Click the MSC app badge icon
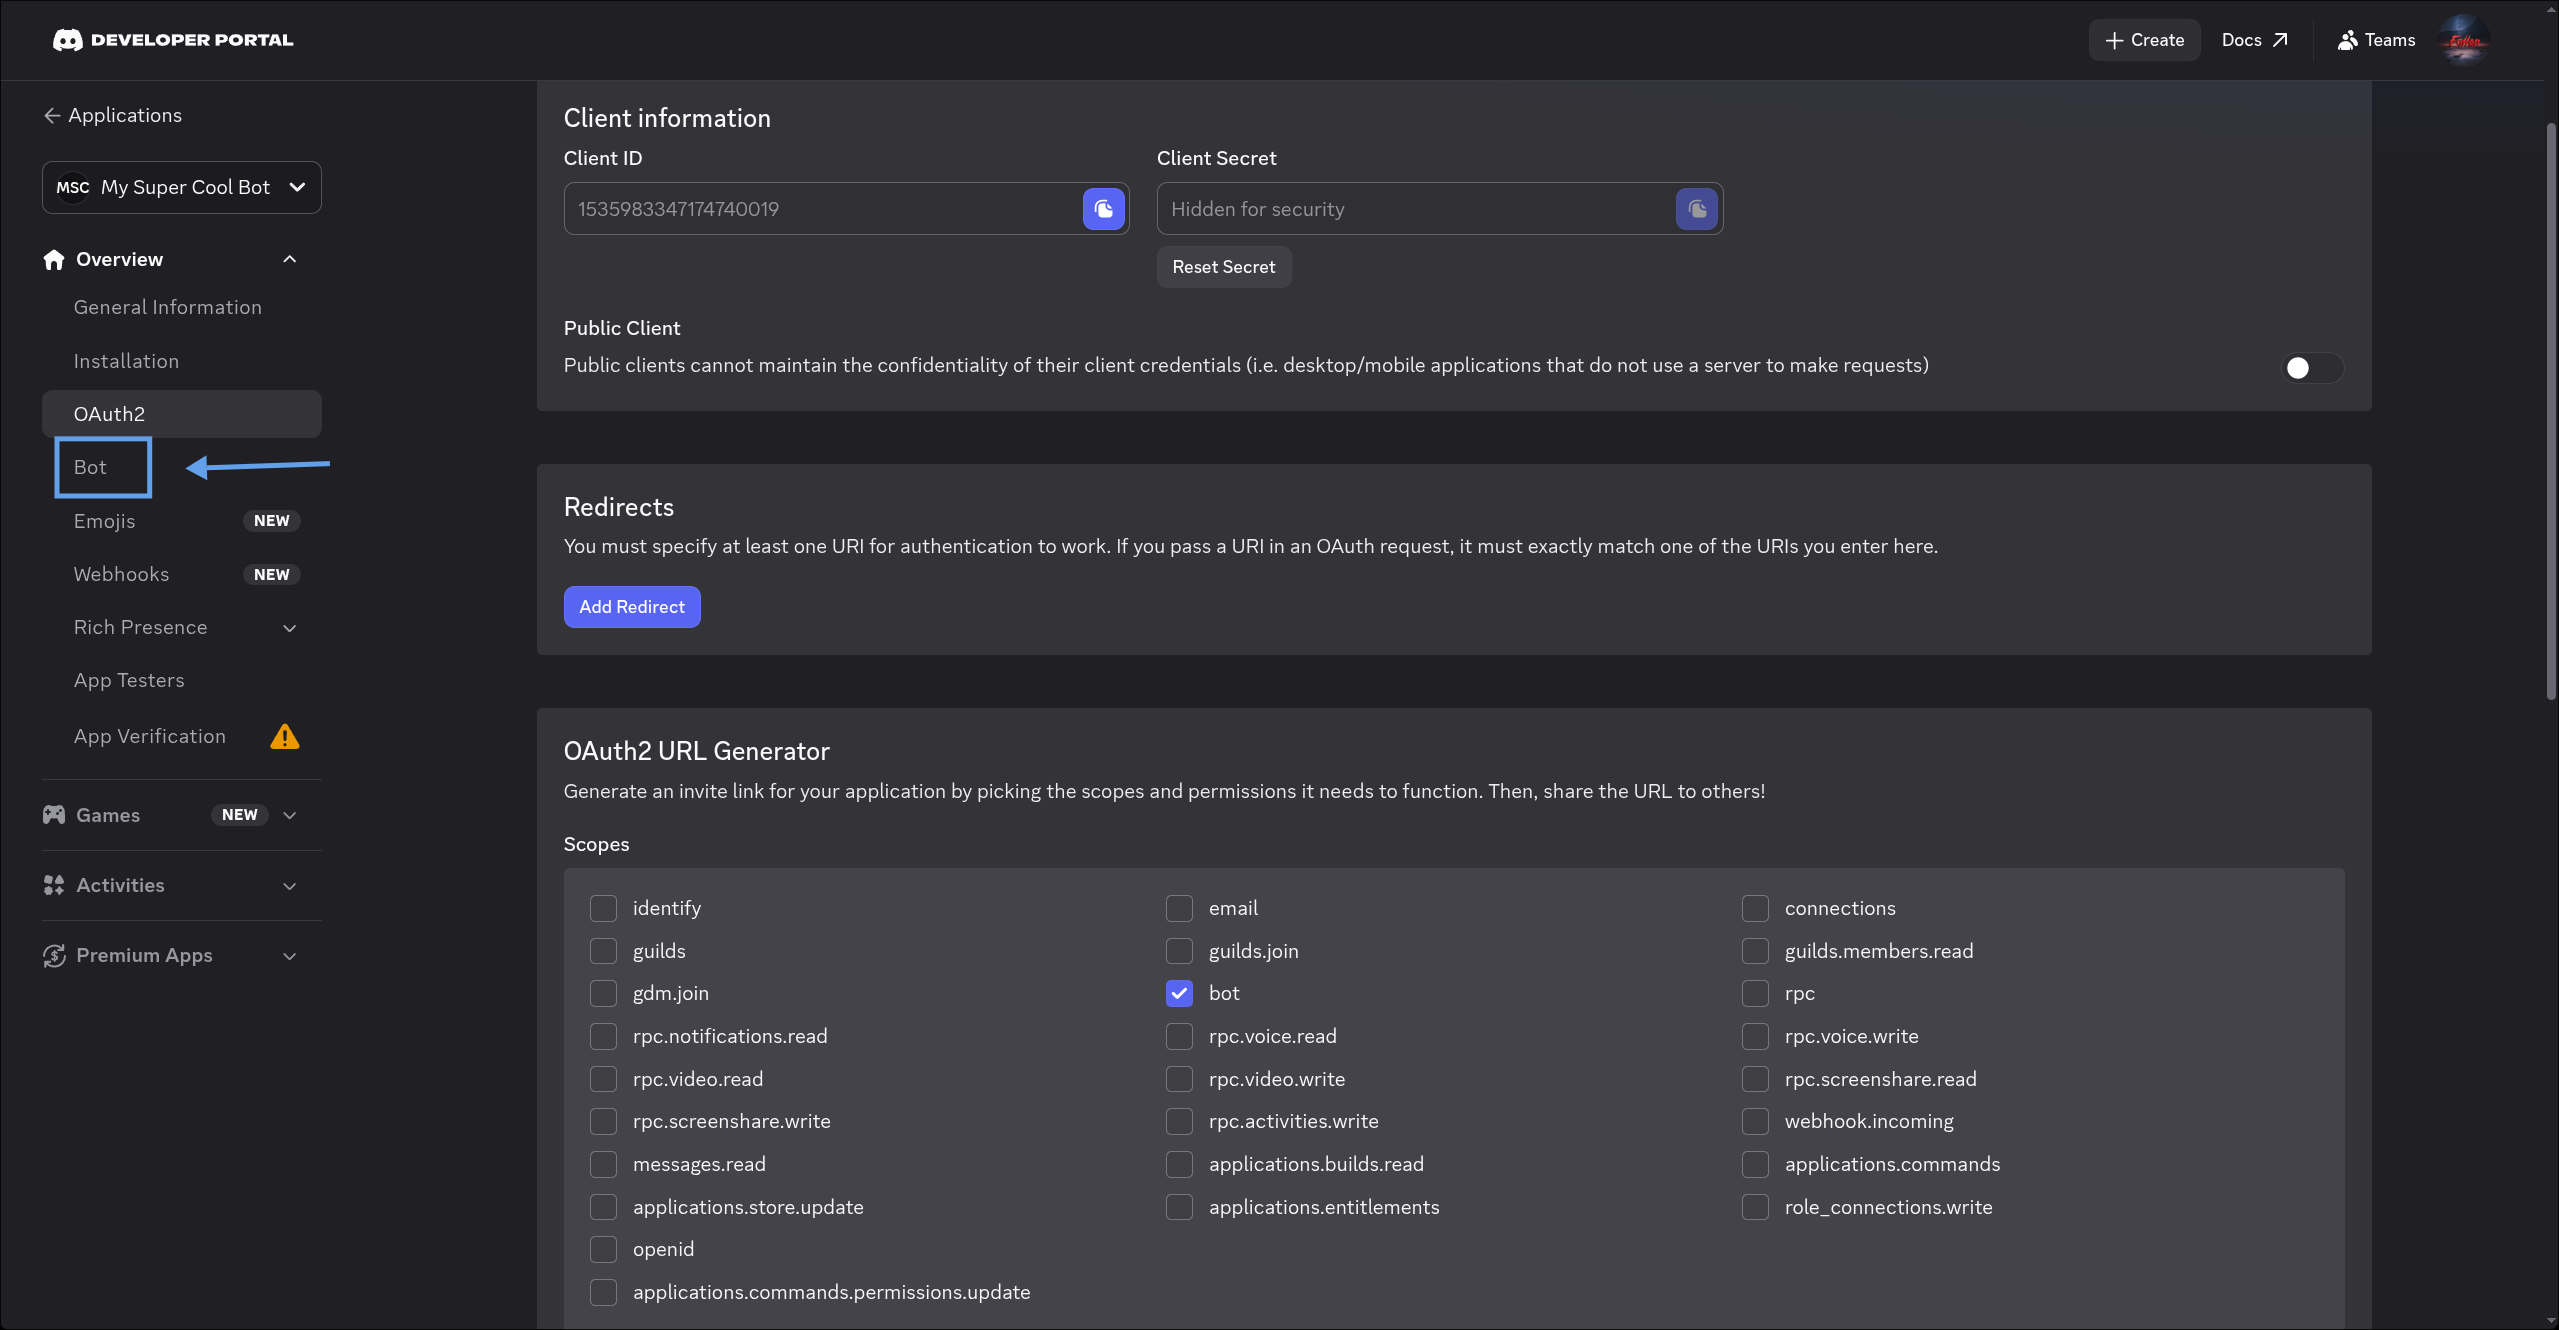The image size is (2559, 1330). (72, 188)
